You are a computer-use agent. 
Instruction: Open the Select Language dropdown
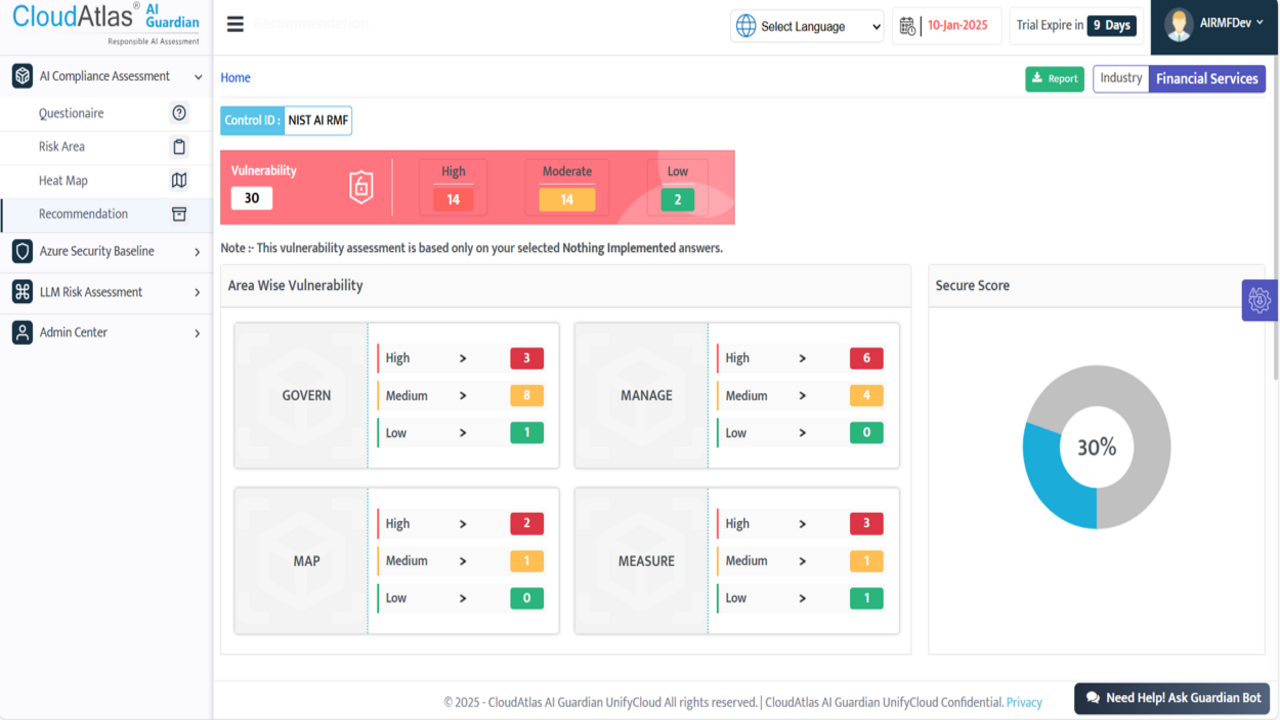coord(807,26)
